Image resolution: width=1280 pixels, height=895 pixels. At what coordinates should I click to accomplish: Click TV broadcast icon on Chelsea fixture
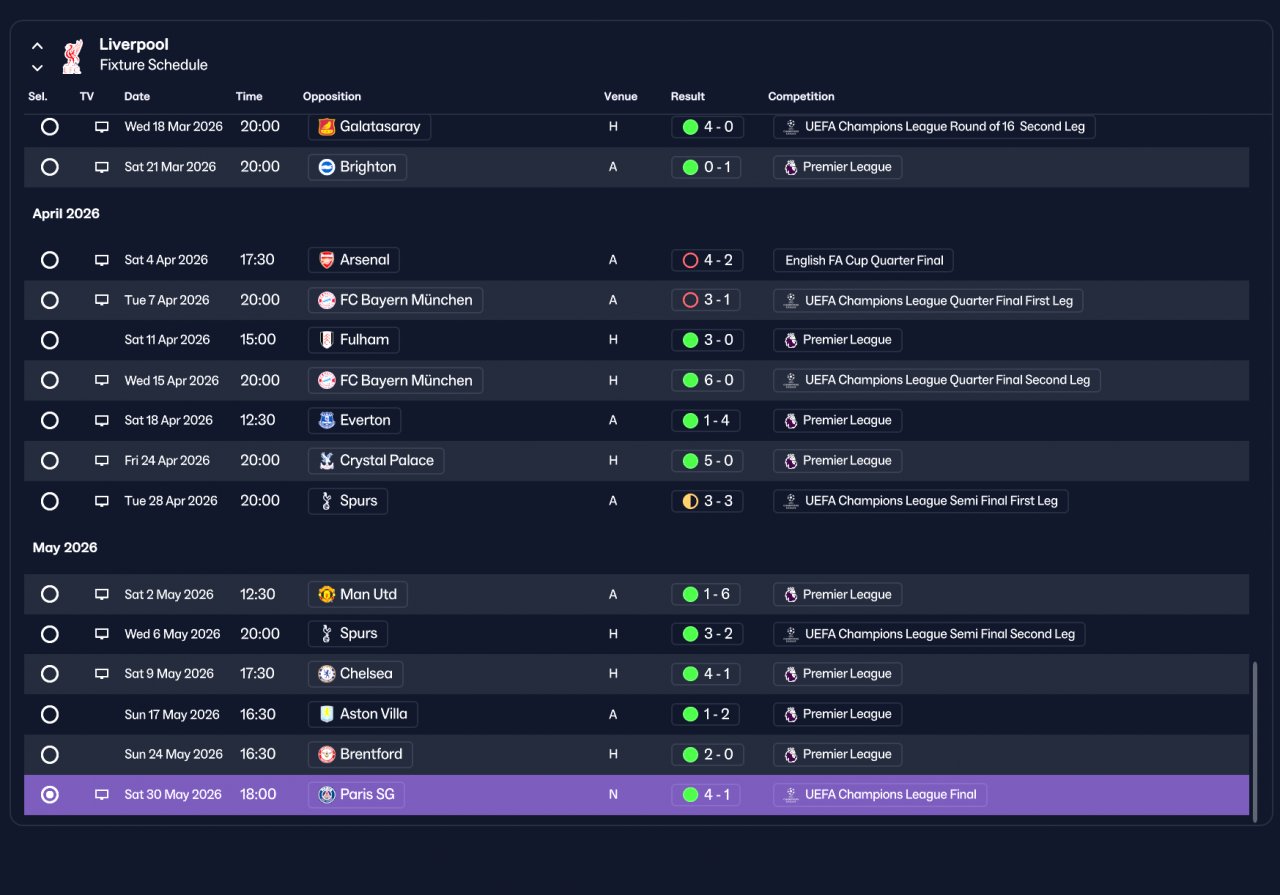pyautogui.click(x=101, y=674)
